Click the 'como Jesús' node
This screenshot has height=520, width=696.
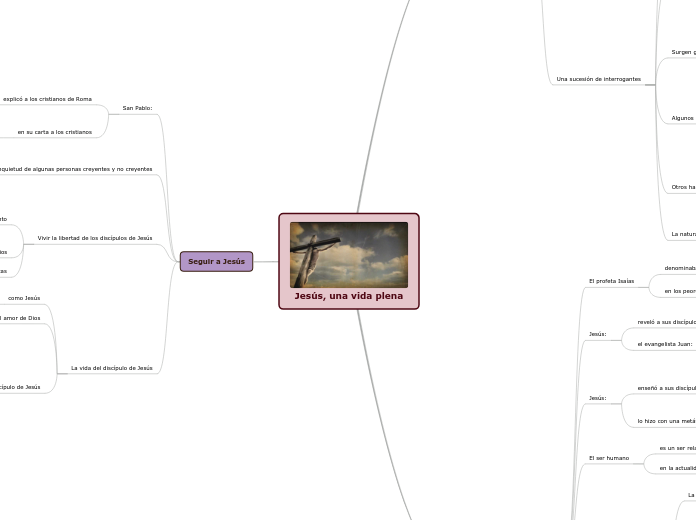24,298
